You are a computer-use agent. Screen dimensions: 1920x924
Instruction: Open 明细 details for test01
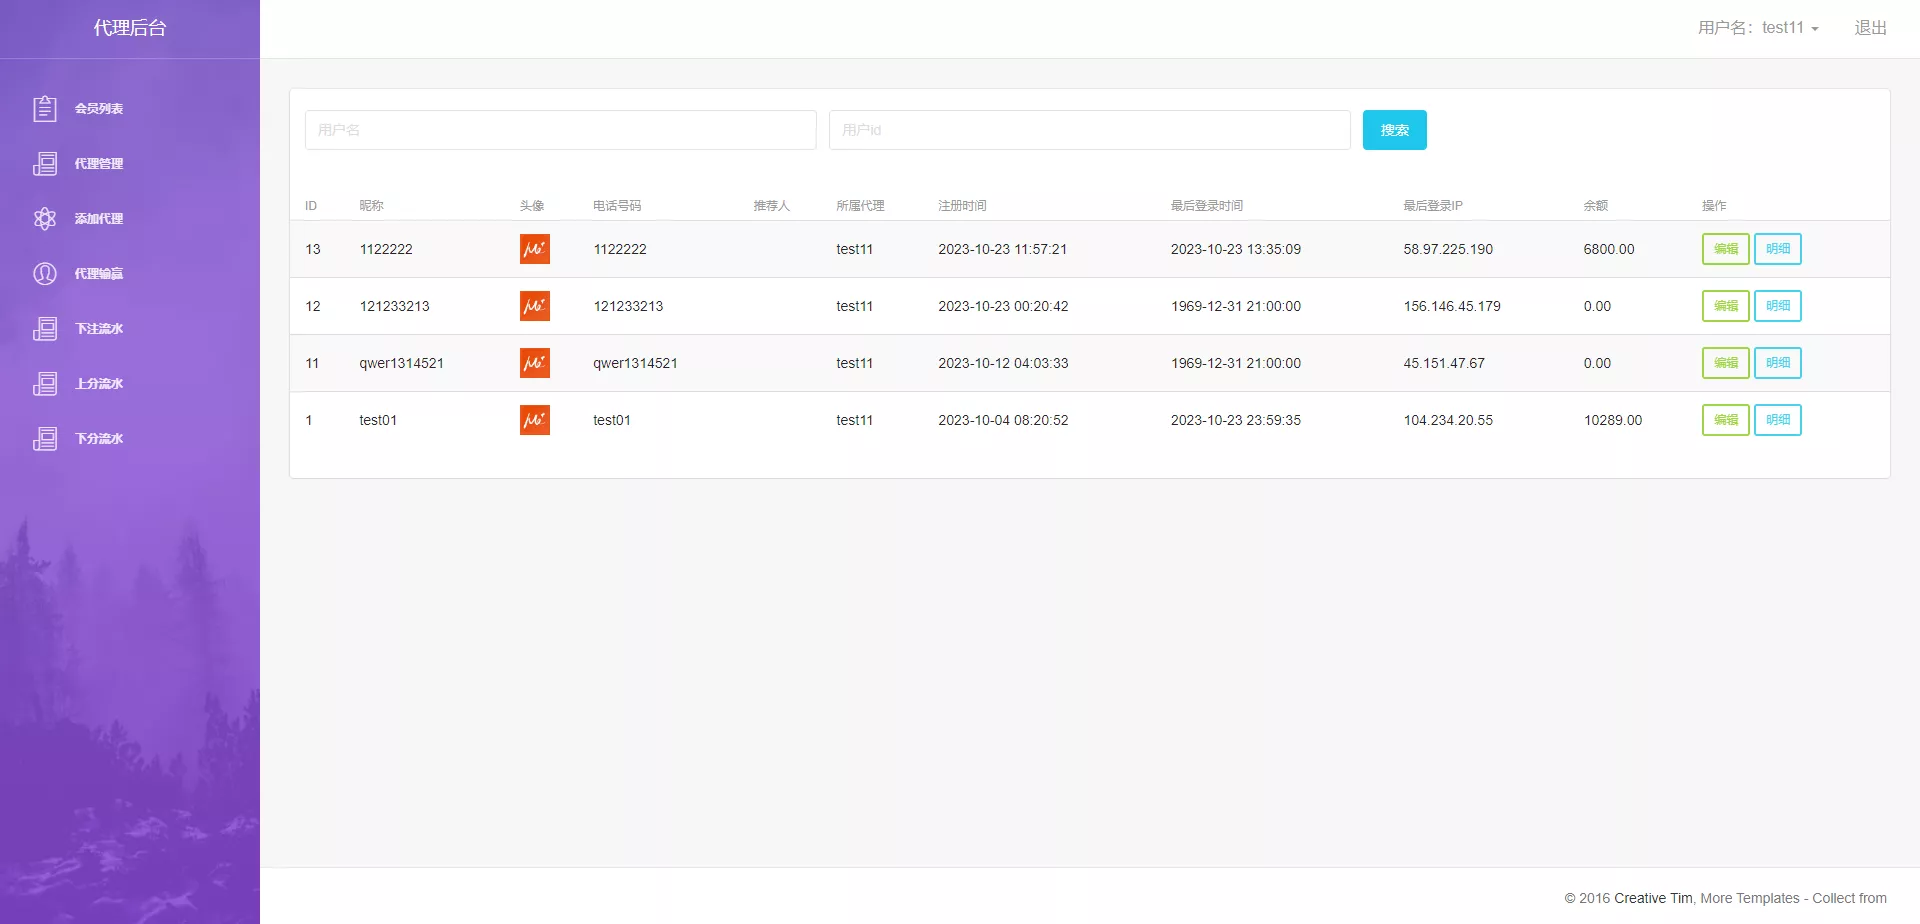pyautogui.click(x=1777, y=420)
